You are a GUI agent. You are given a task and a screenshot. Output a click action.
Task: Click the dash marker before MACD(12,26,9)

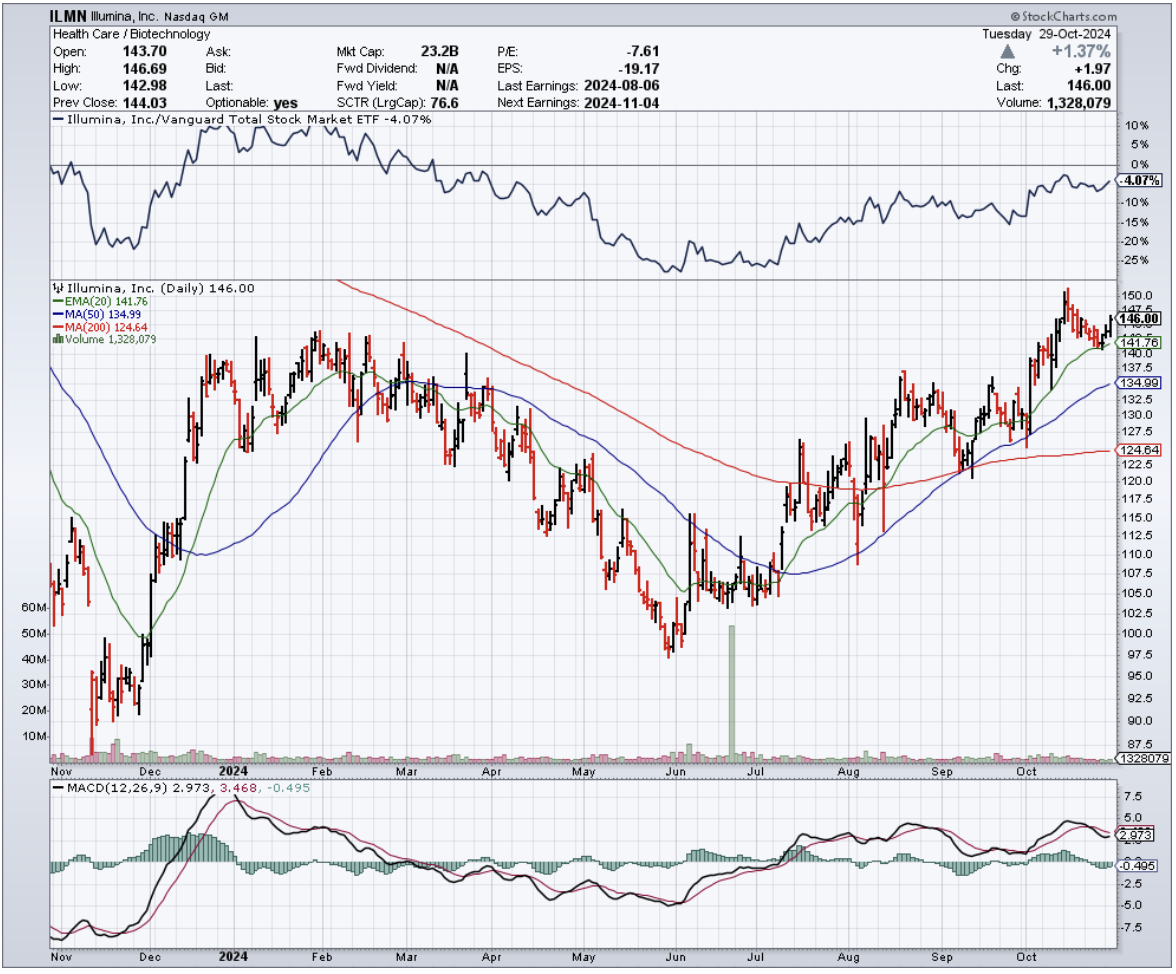[58, 789]
